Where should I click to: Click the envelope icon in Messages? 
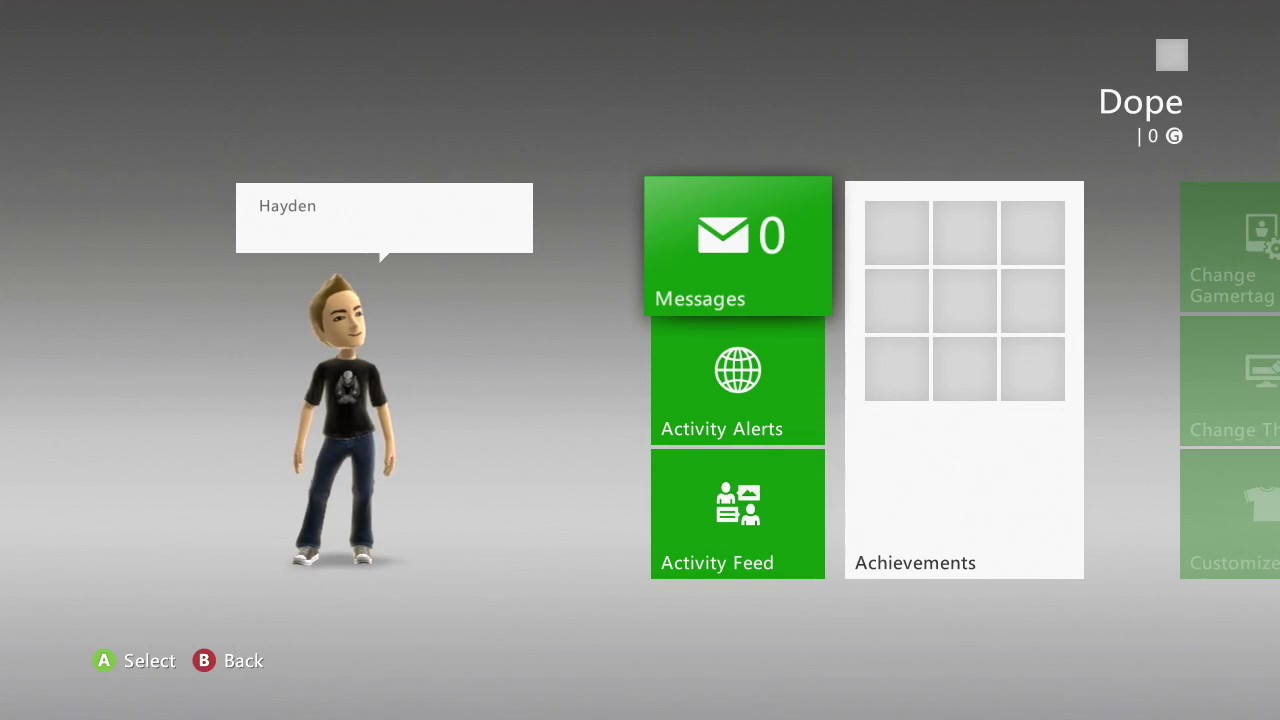pyautogui.click(x=723, y=237)
